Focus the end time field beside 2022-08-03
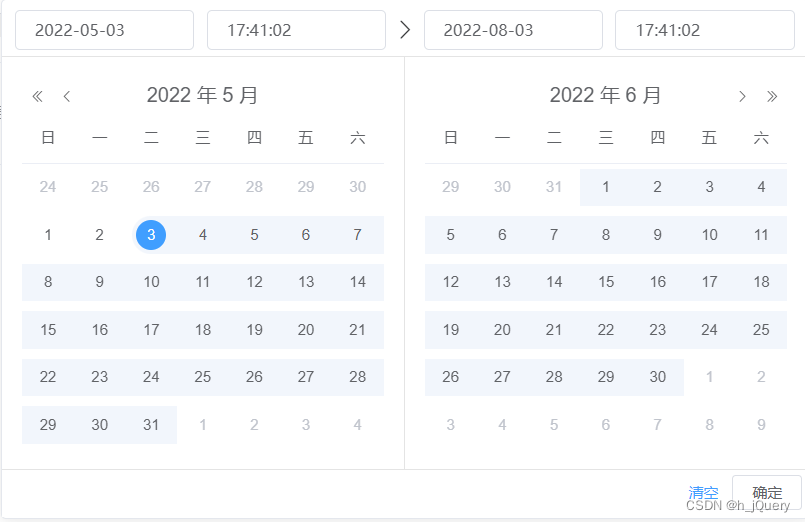Image resolution: width=805 pixels, height=522 pixels. click(x=705, y=30)
